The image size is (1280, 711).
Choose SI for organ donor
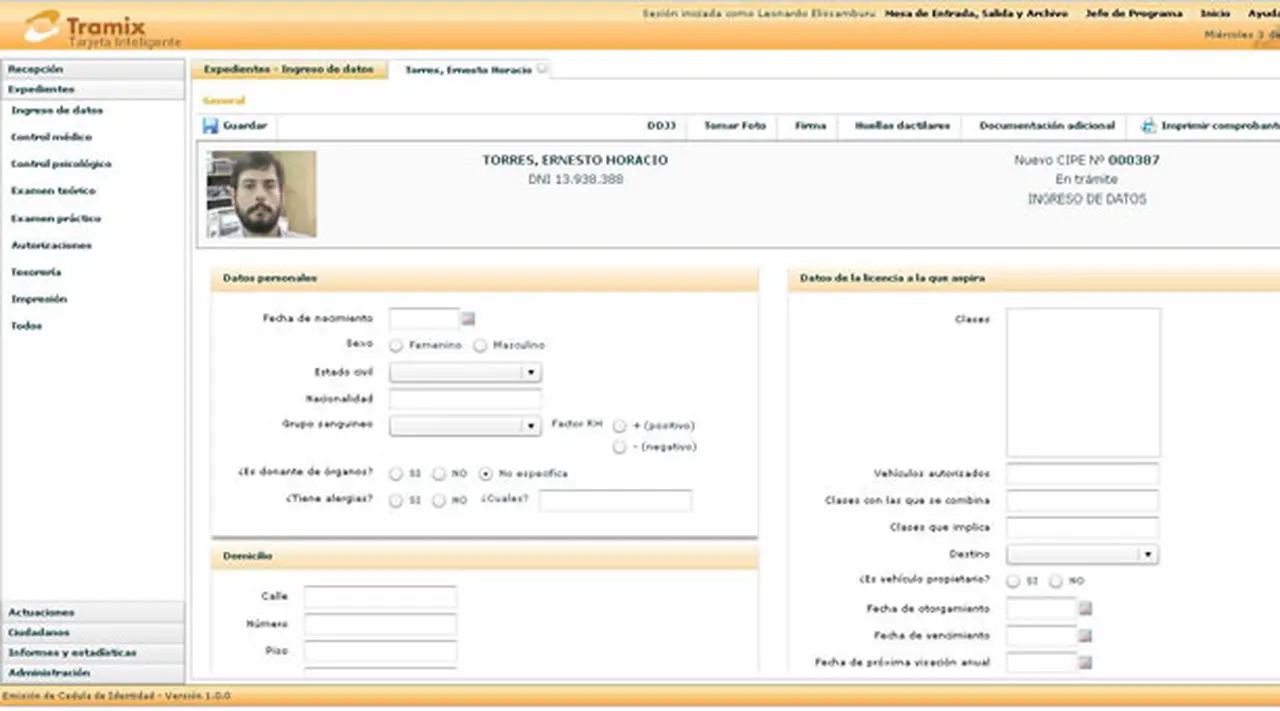(x=397, y=474)
